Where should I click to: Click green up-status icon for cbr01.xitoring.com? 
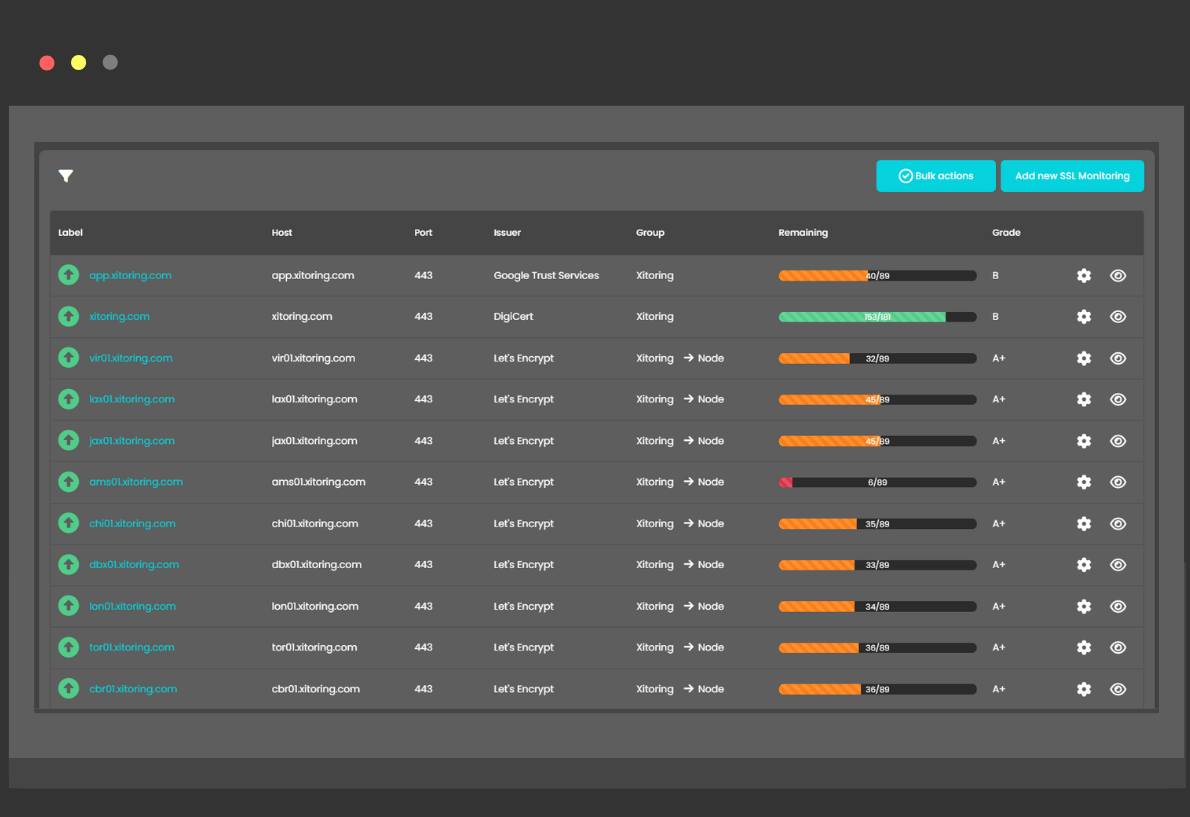[68, 688]
